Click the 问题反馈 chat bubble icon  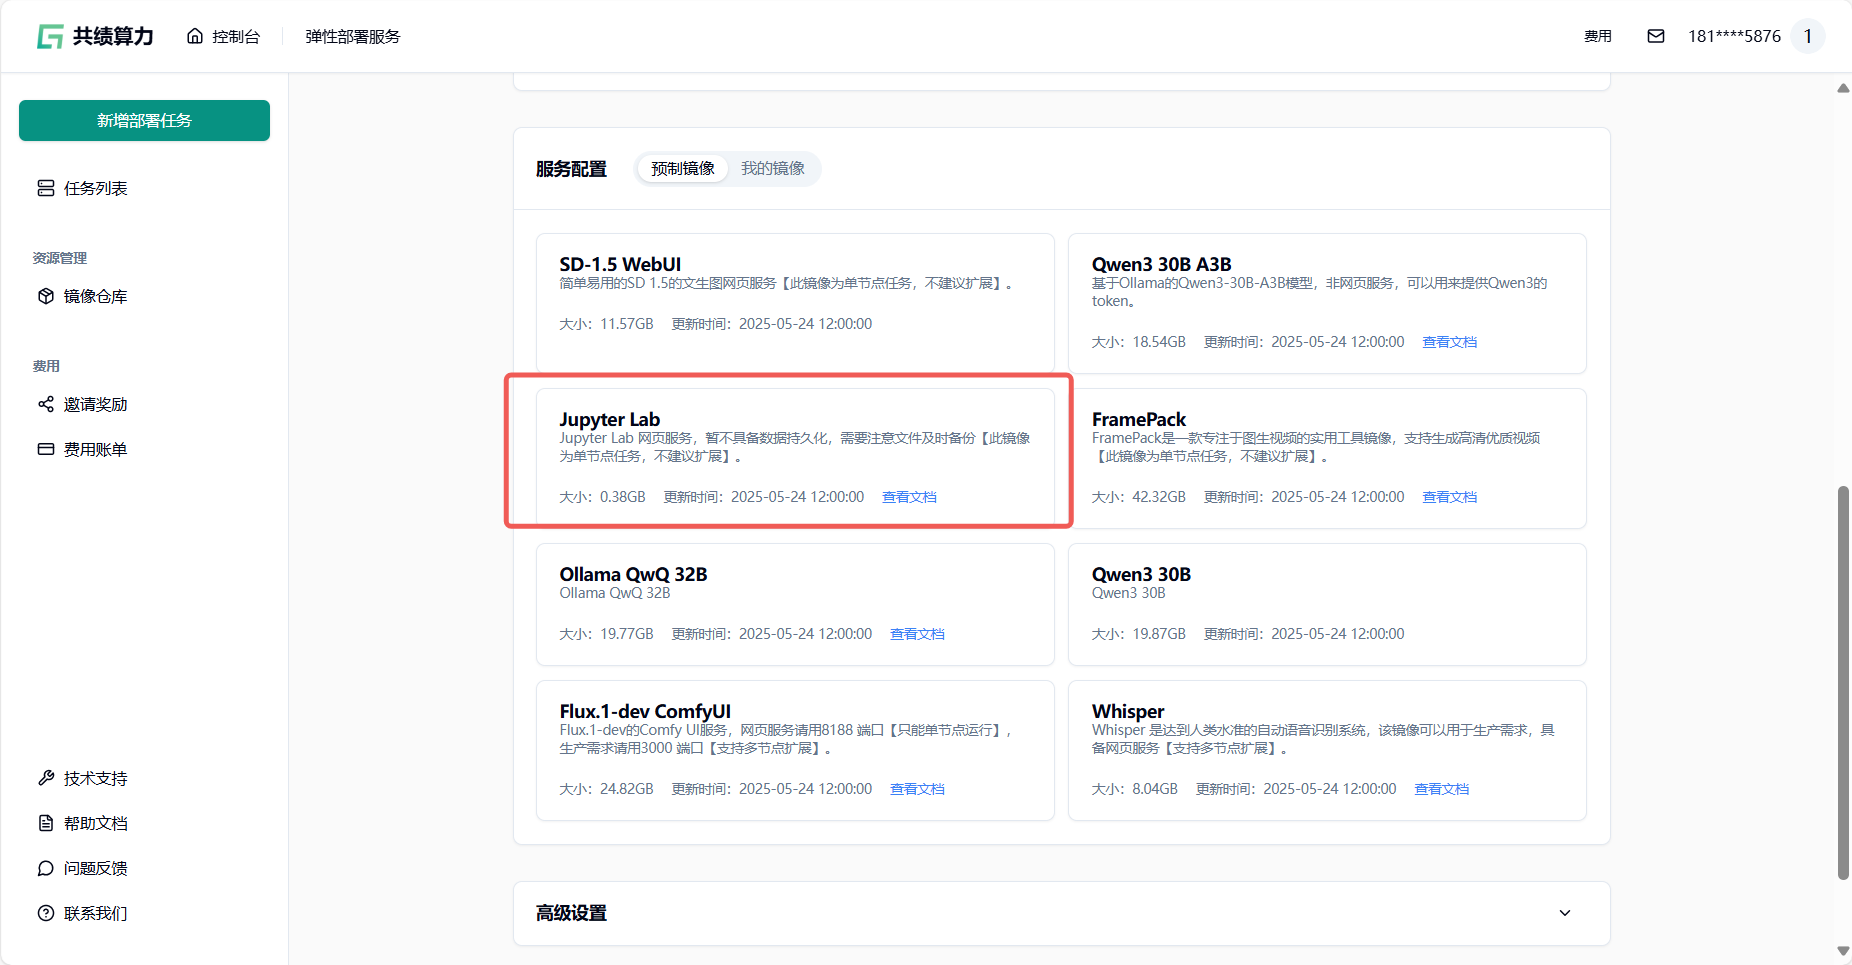[46, 868]
